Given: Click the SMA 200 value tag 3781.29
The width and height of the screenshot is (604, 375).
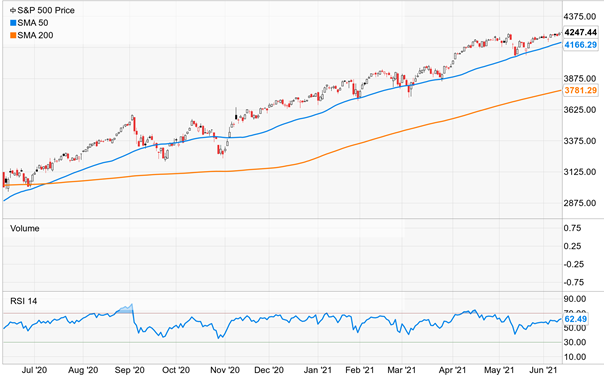Looking at the screenshot, I should tap(581, 90).
